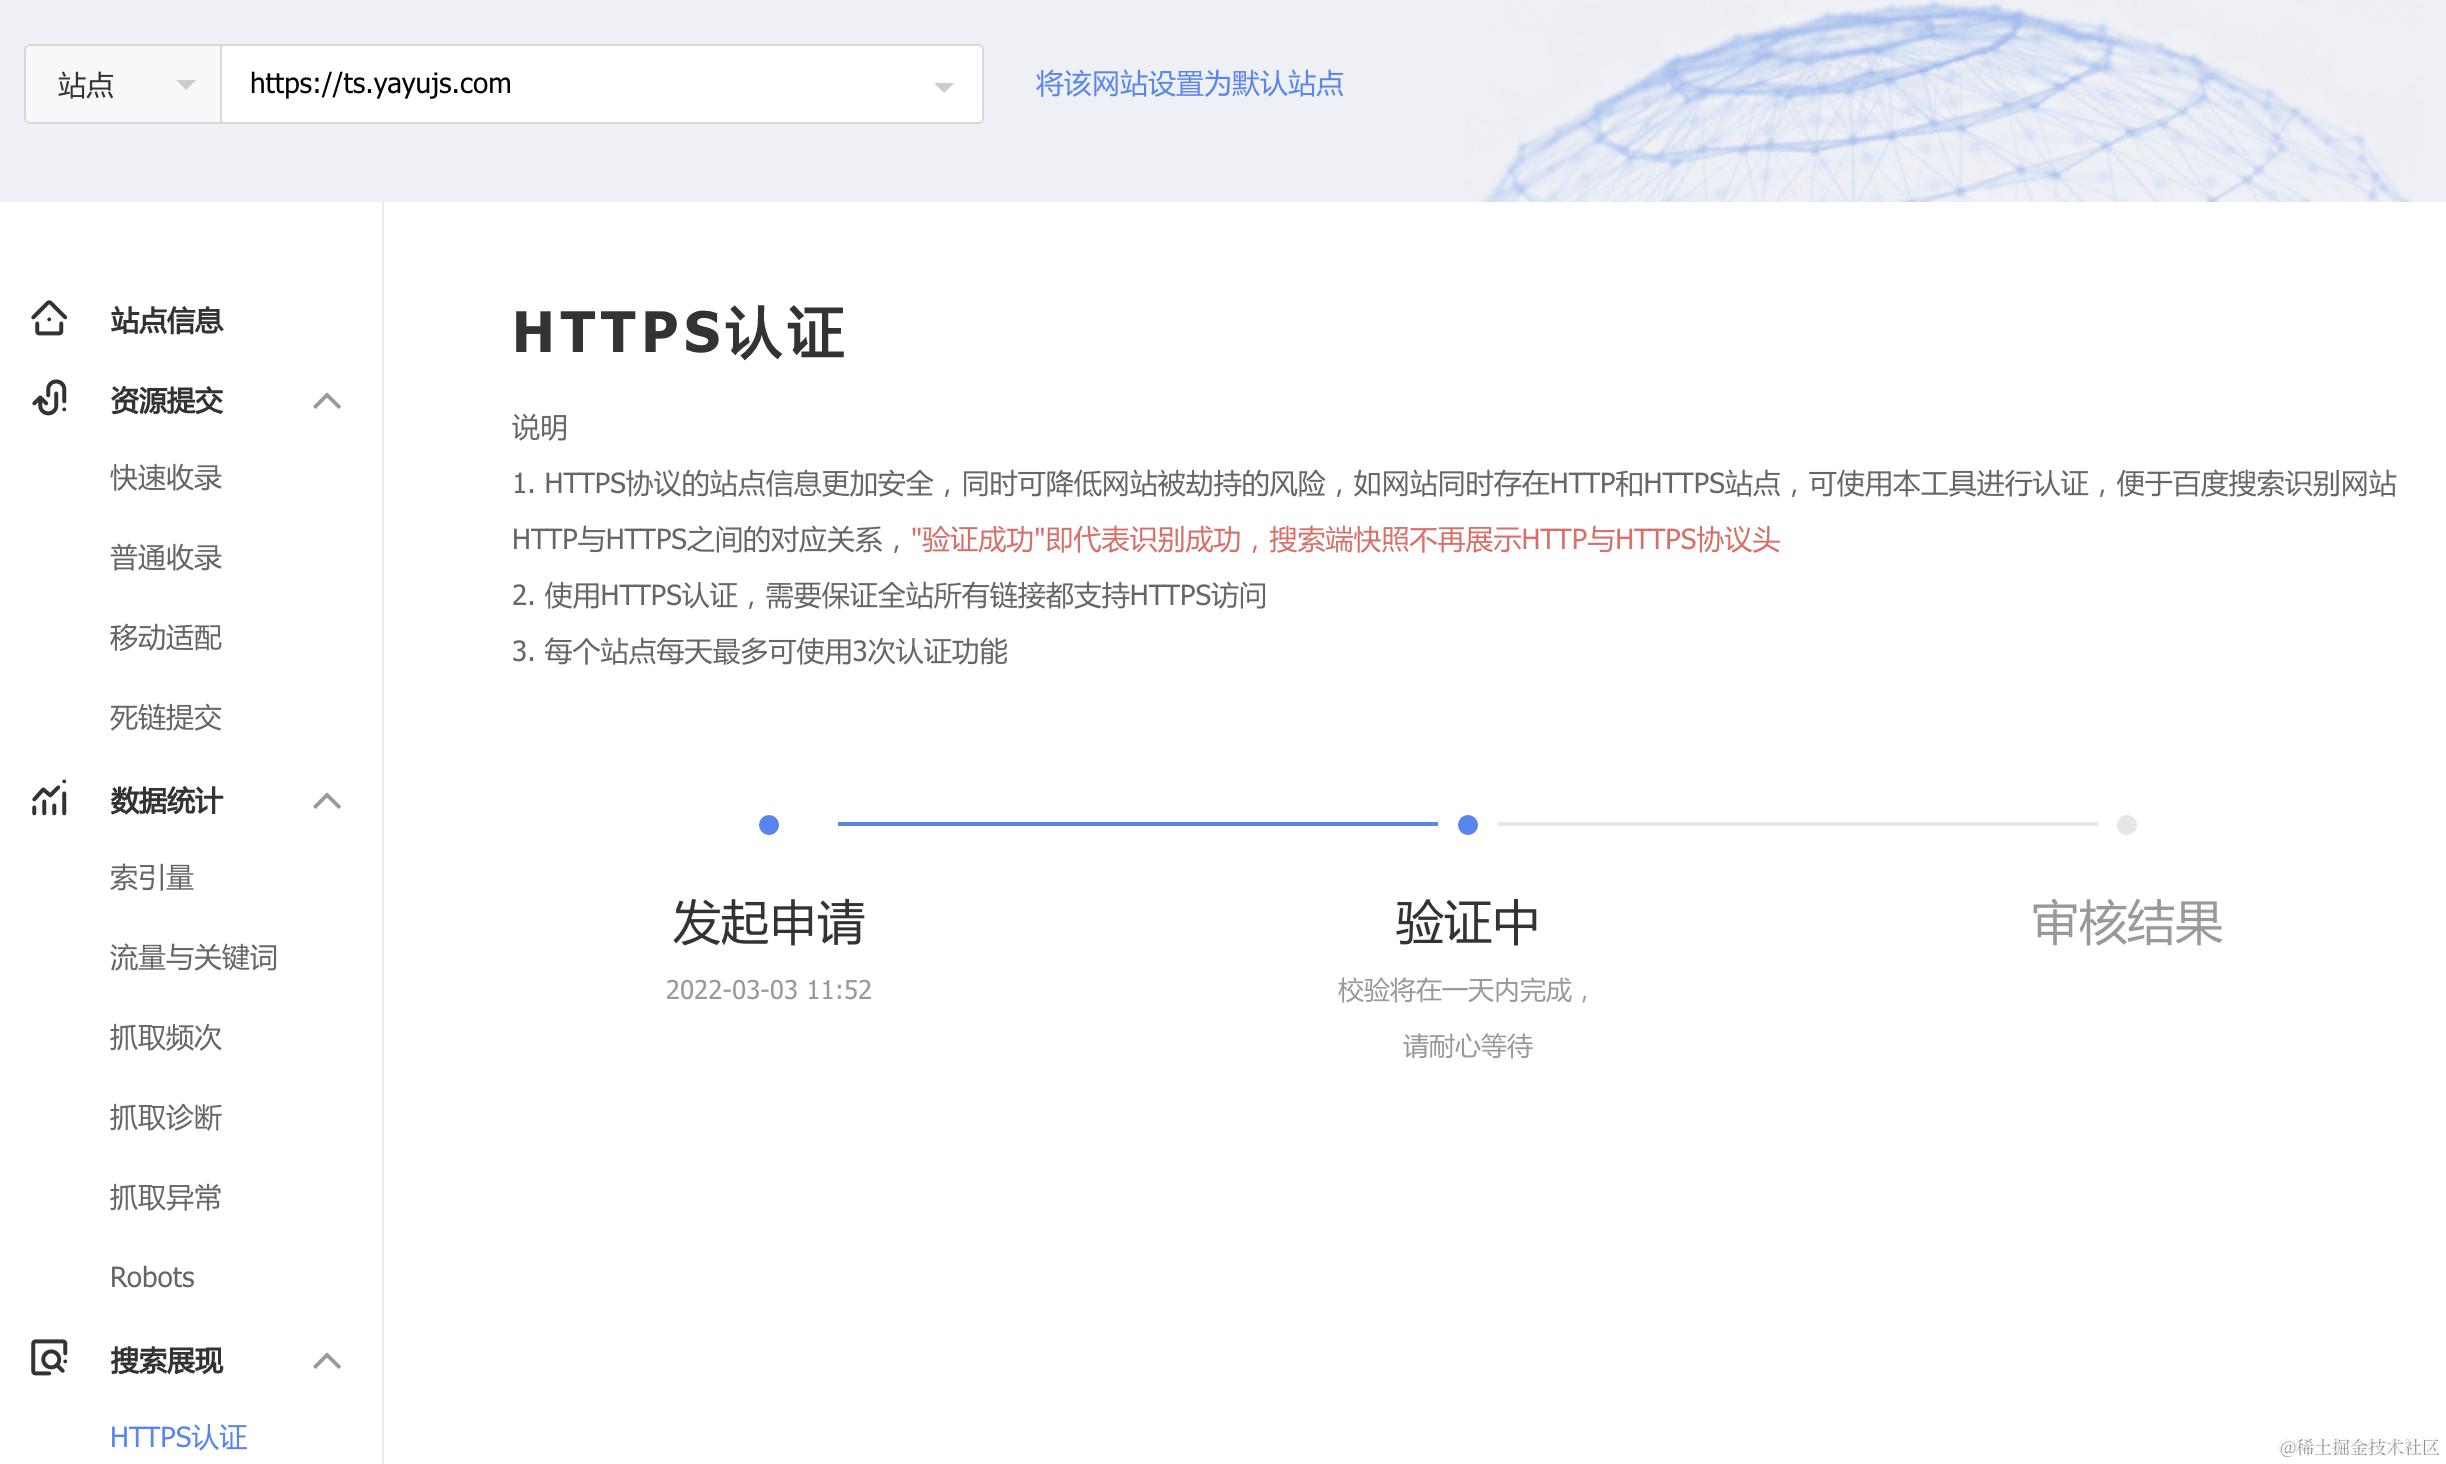
Task: Open 死链提交 in the sidebar
Action: pos(166,718)
